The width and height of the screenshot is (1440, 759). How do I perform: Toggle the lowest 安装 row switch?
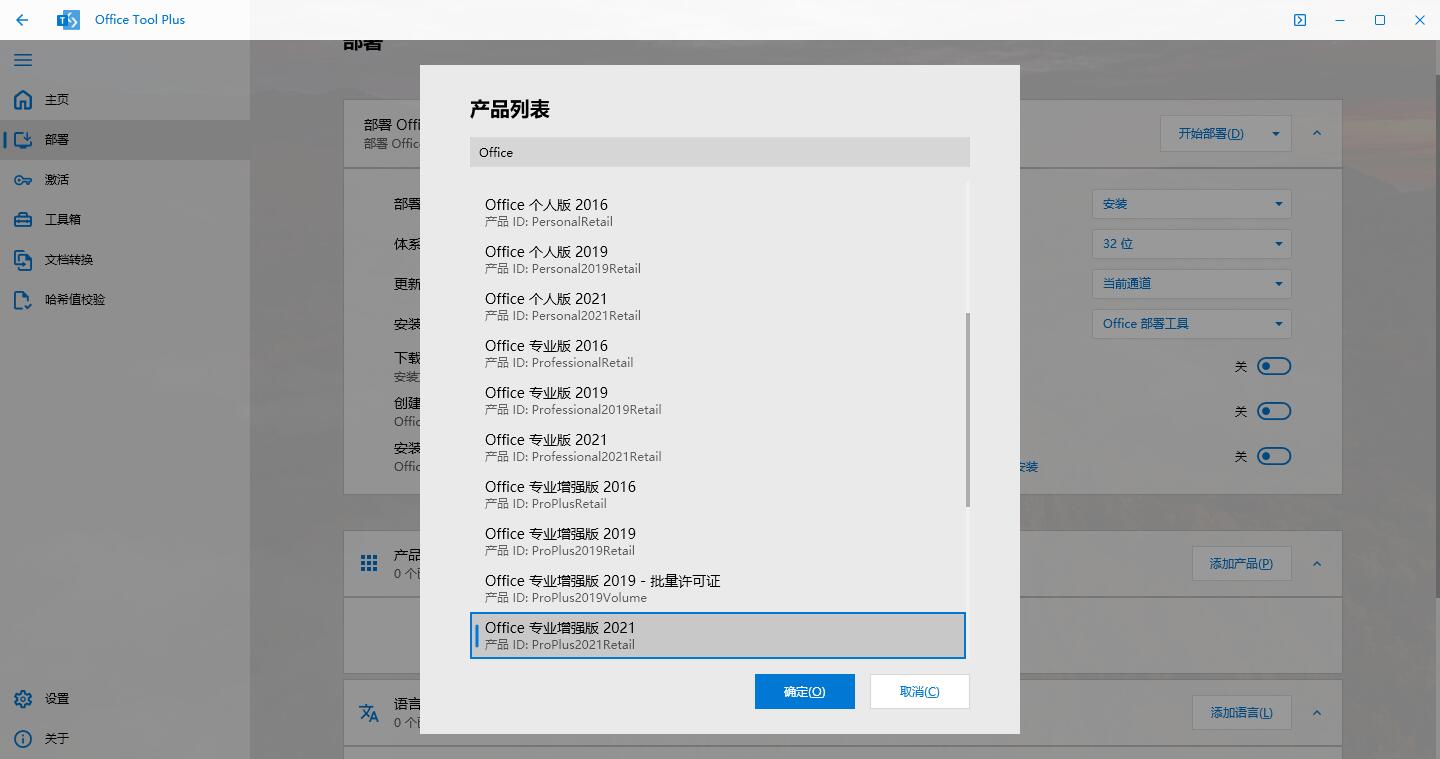coord(1274,456)
